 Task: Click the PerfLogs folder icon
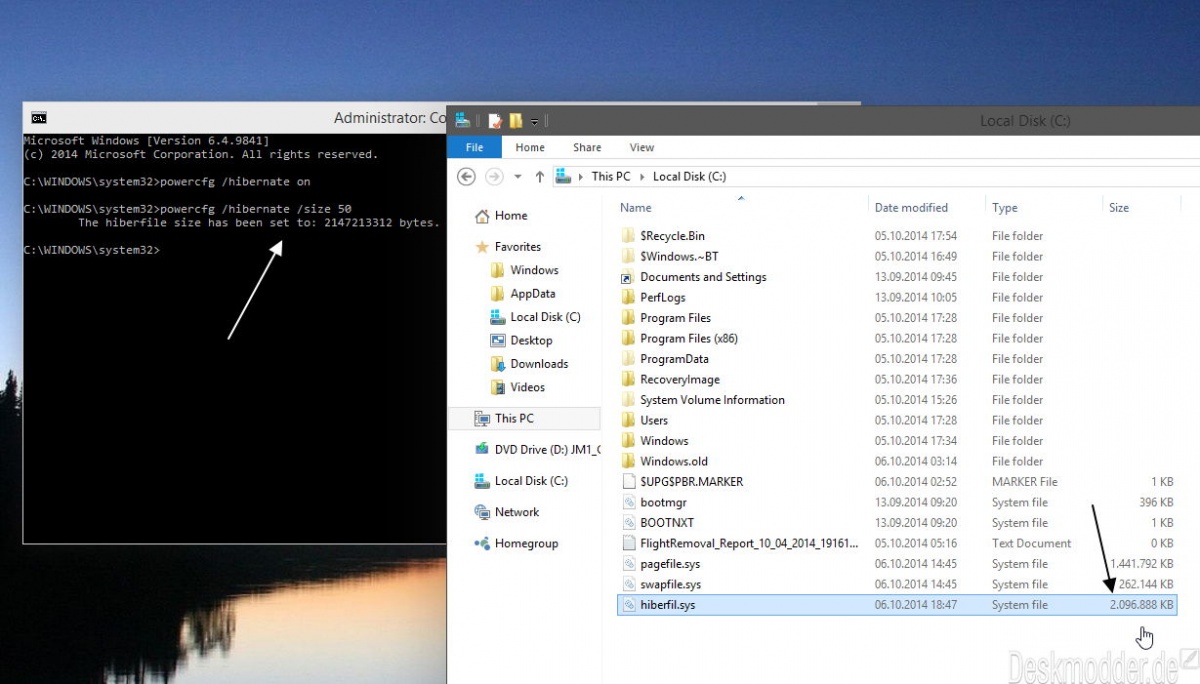(628, 298)
